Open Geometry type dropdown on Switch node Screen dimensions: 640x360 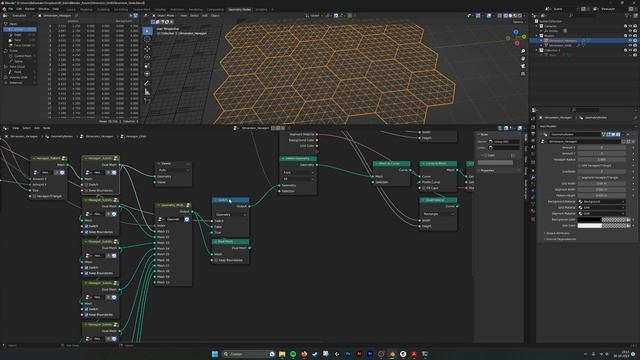pyautogui.click(x=231, y=214)
